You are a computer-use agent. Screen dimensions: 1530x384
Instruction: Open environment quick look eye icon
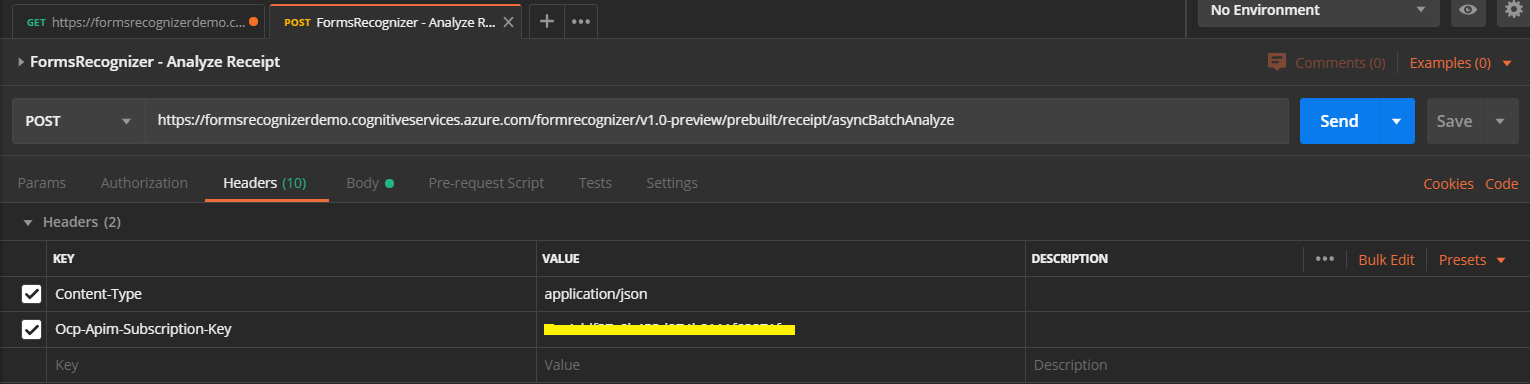pyautogui.click(x=1468, y=10)
